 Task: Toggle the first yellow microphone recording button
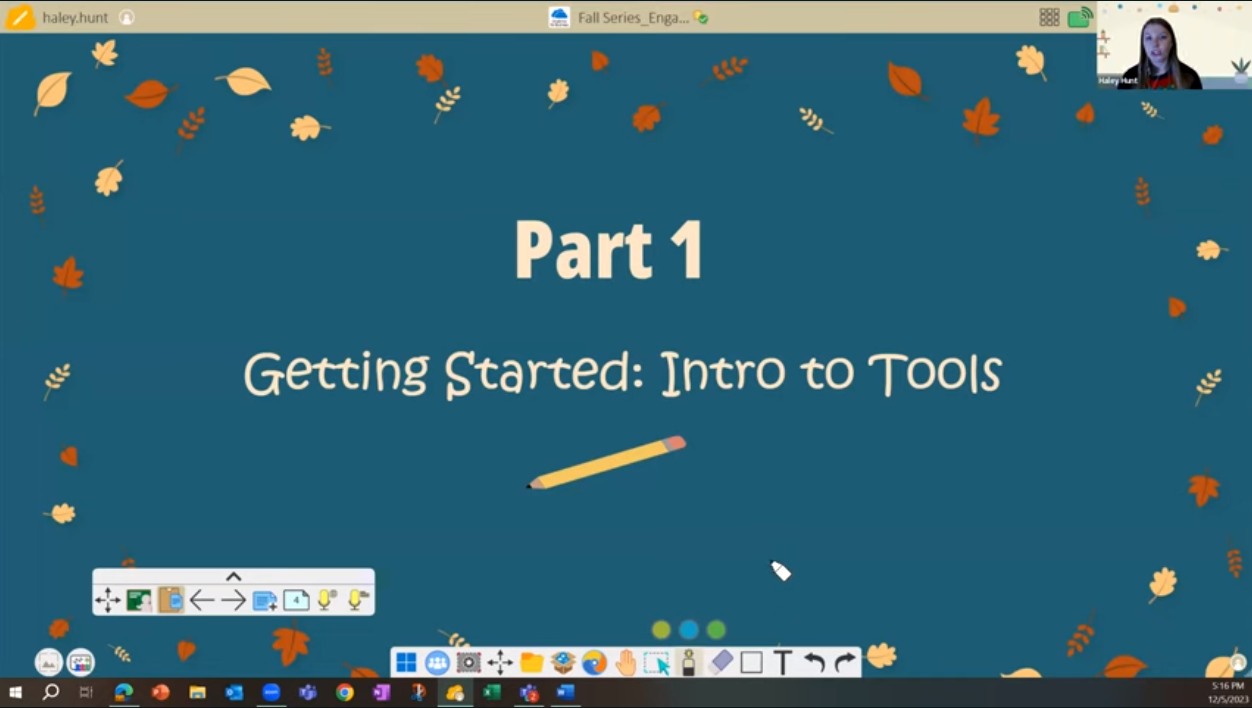click(x=326, y=600)
